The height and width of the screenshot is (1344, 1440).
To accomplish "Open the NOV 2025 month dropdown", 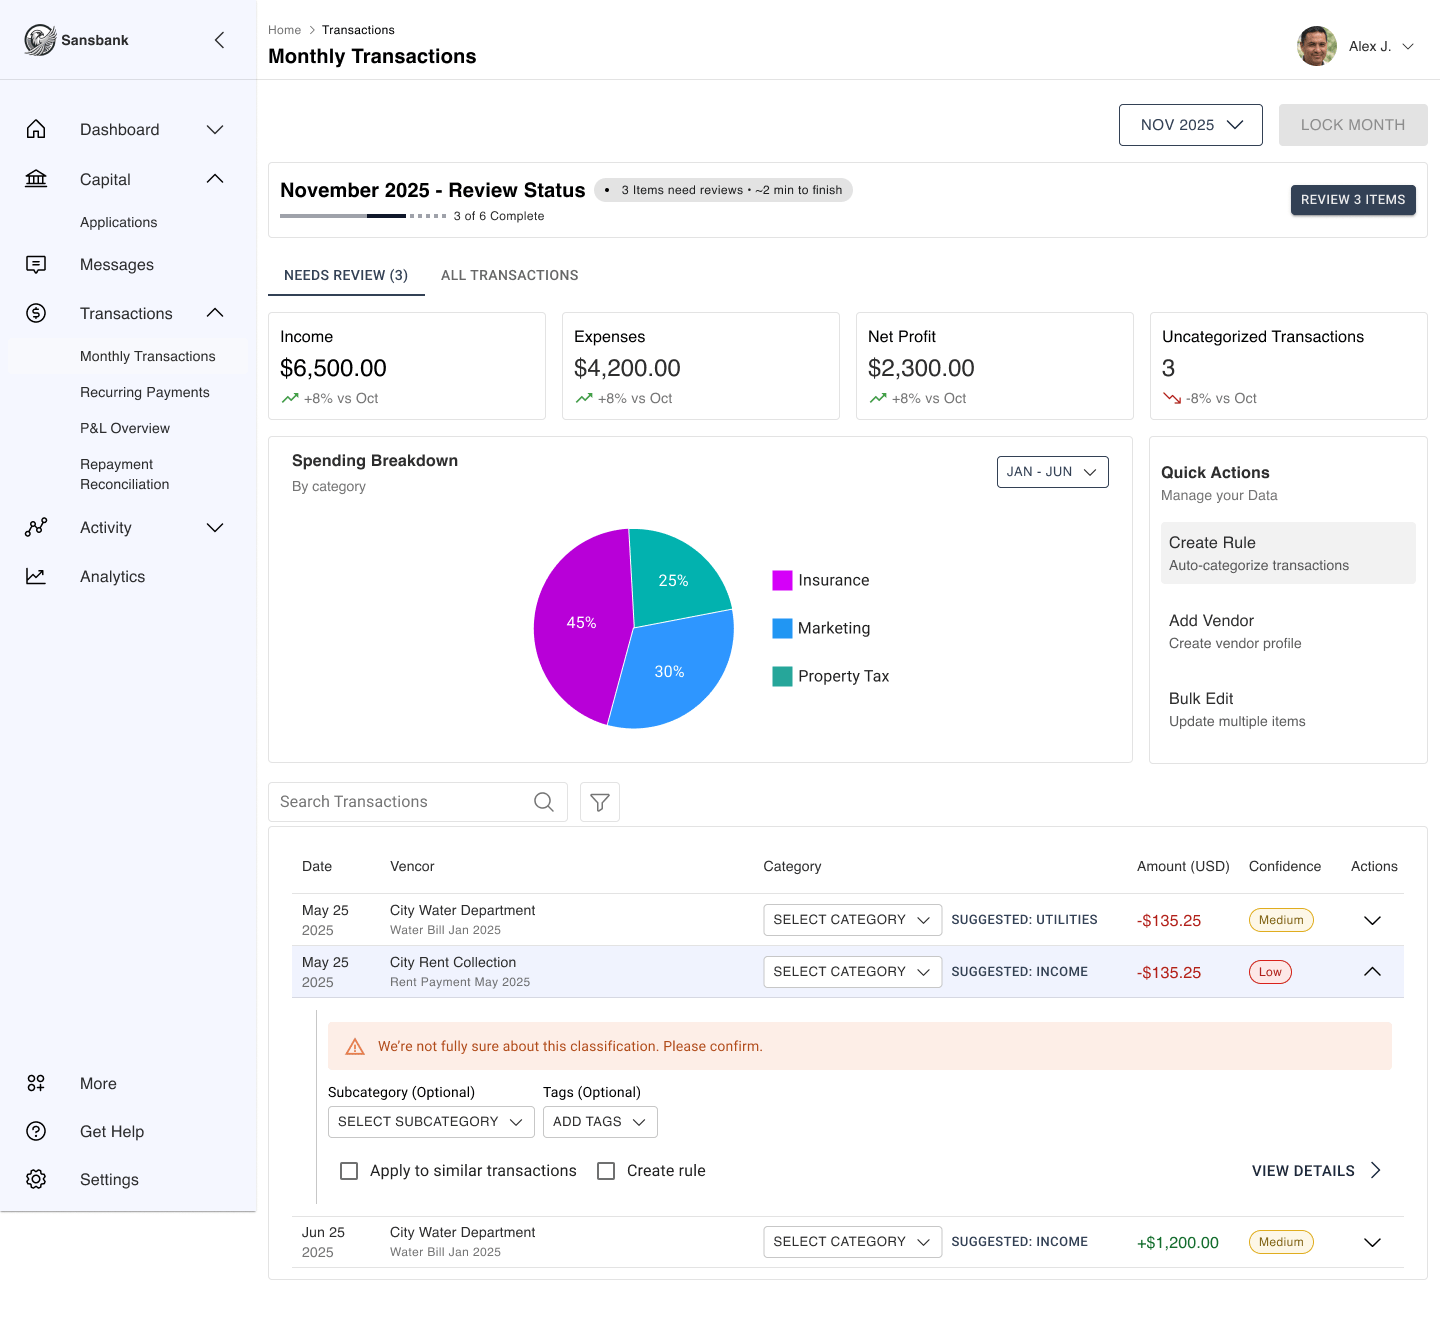I will [x=1190, y=125].
